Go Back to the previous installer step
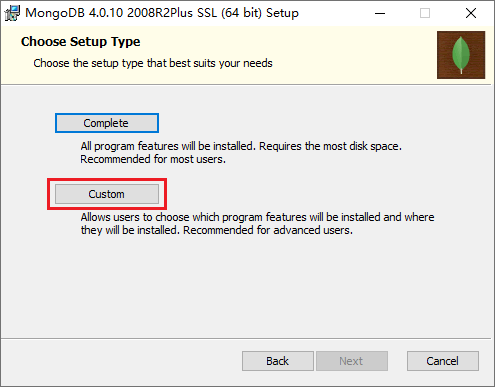Screen dimensions: 495x387 pyautogui.click(x=278, y=361)
